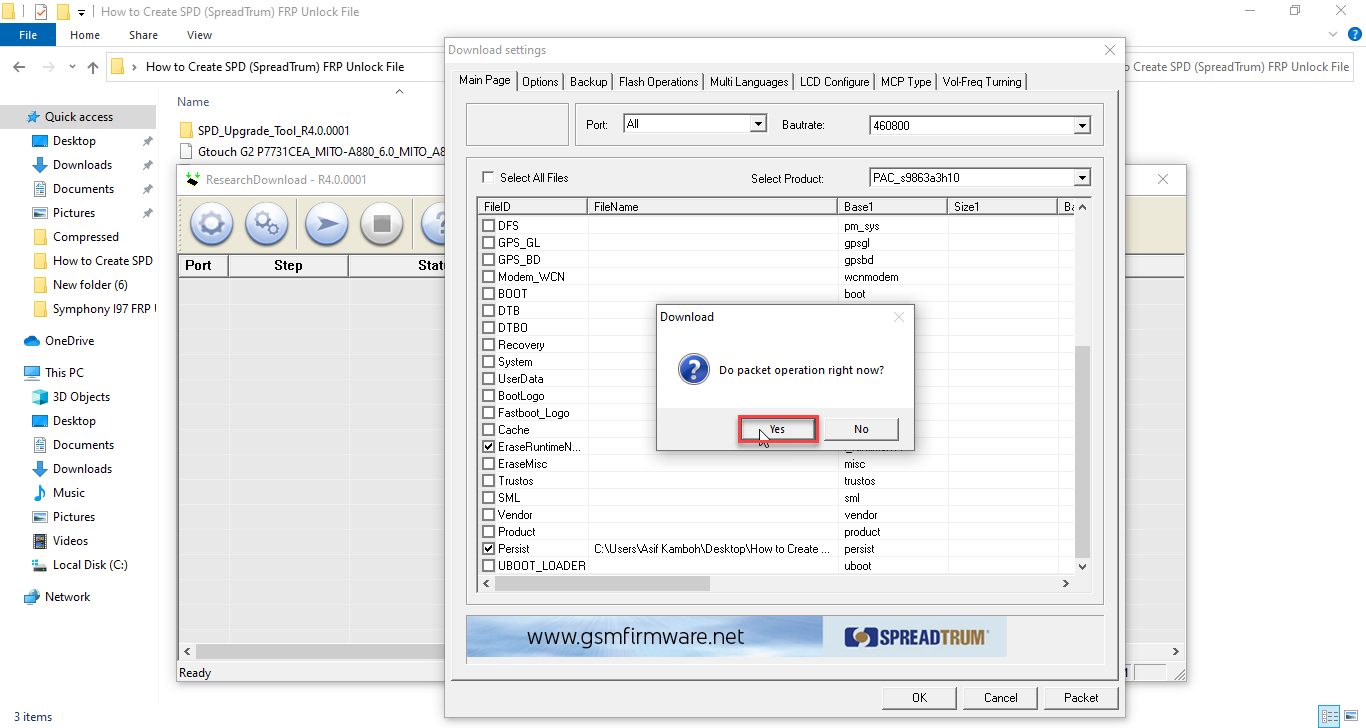Click the Up one level arrow in Explorer

point(93,67)
